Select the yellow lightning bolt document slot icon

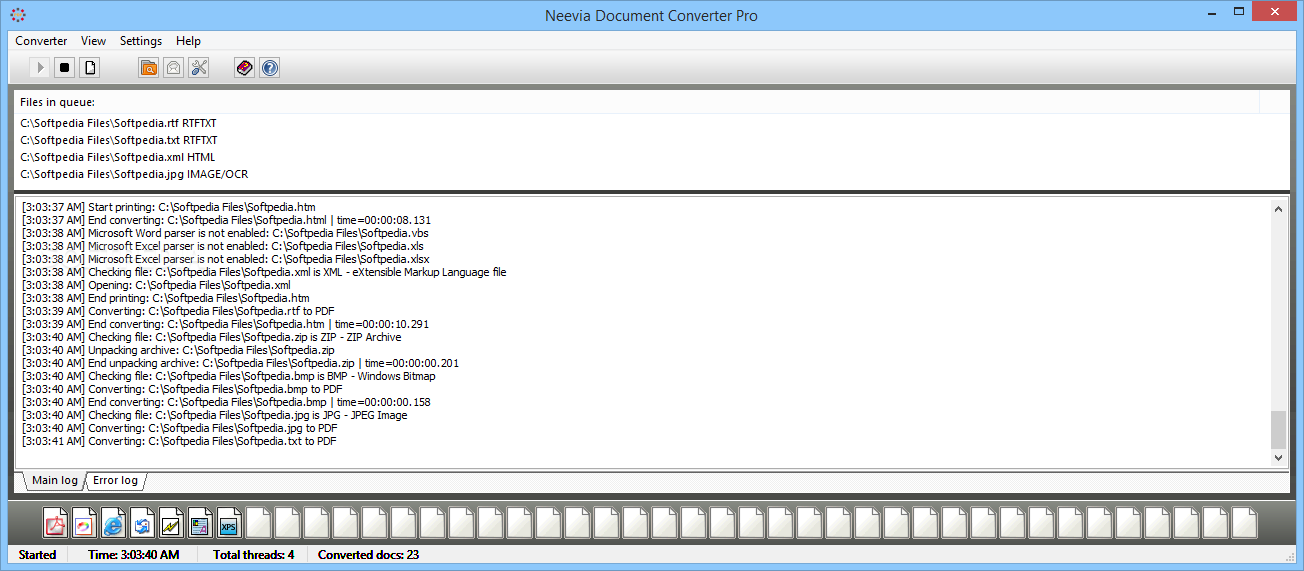click(171, 523)
